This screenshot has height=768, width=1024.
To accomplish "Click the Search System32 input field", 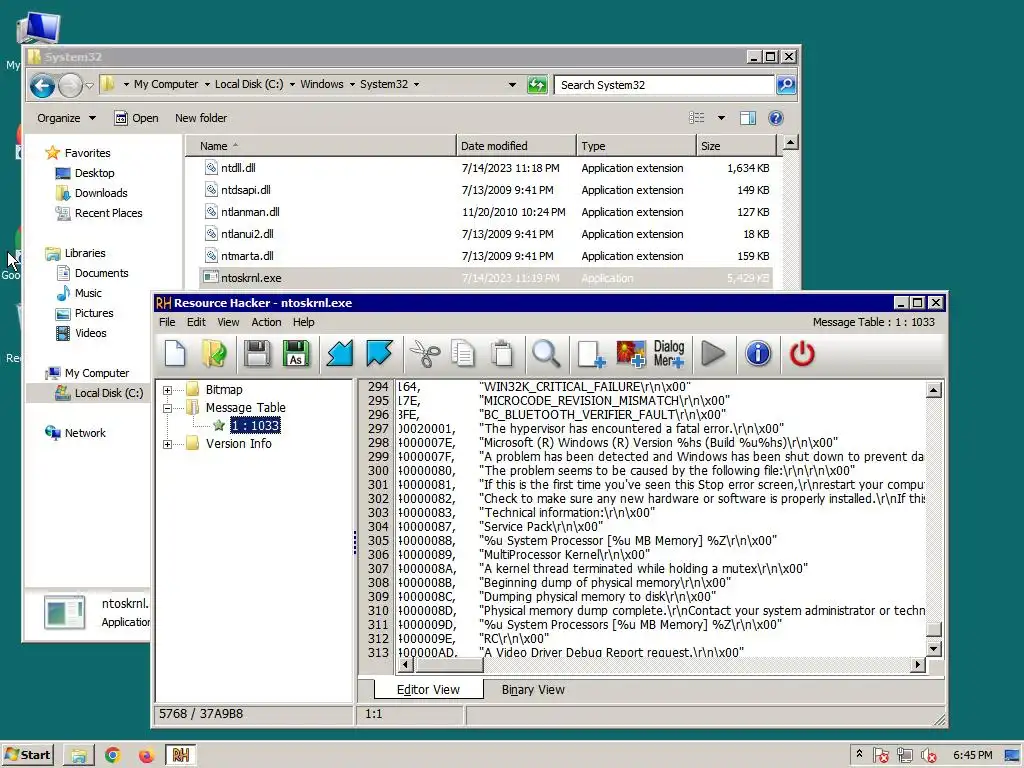I will (664, 85).
